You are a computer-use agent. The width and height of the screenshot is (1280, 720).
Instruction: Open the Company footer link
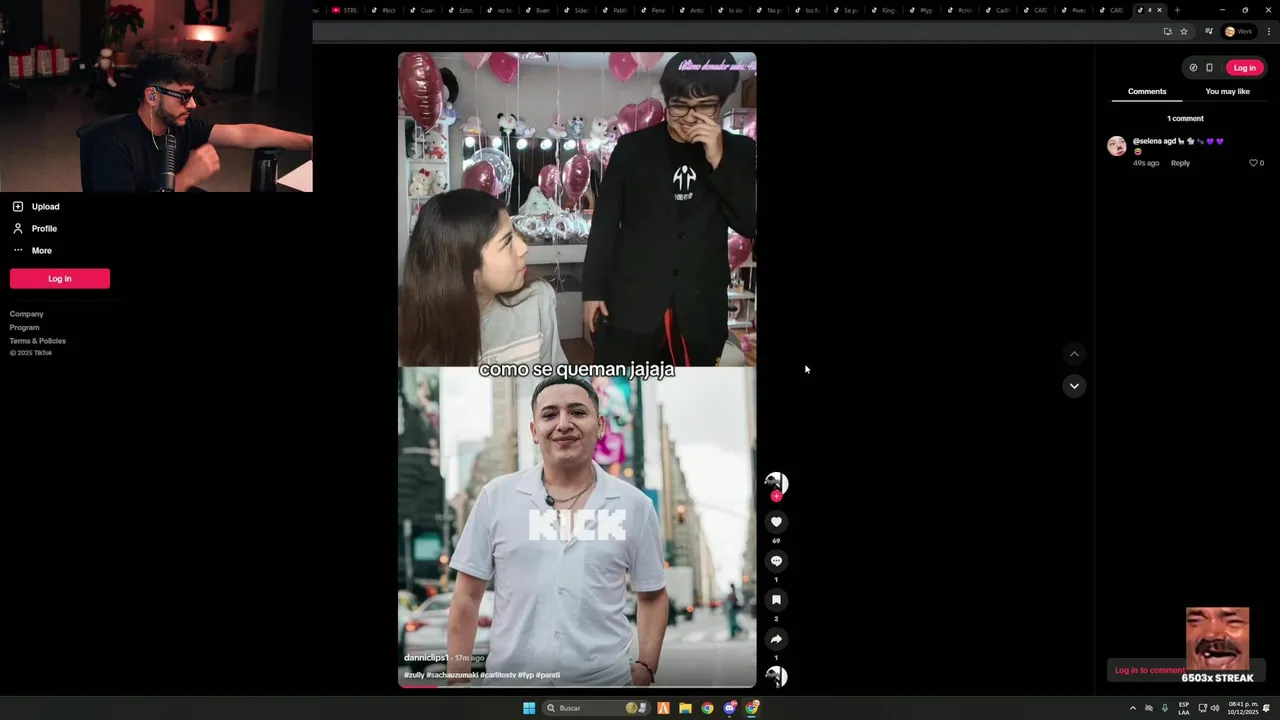(x=27, y=314)
